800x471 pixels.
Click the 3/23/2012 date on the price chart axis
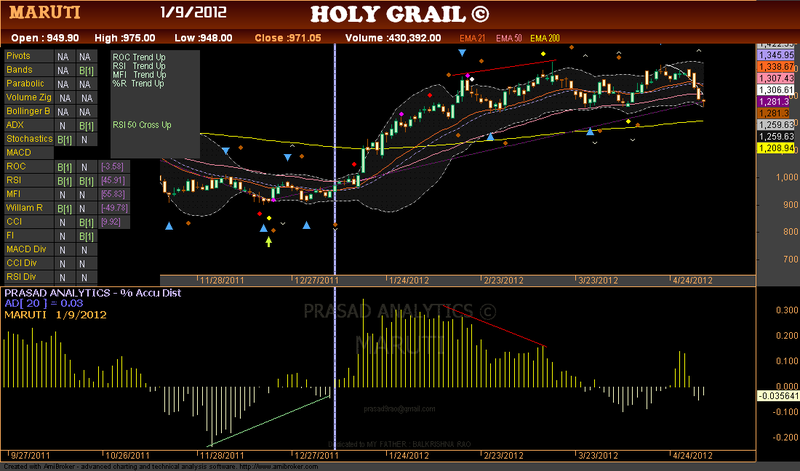click(x=597, y=280)
